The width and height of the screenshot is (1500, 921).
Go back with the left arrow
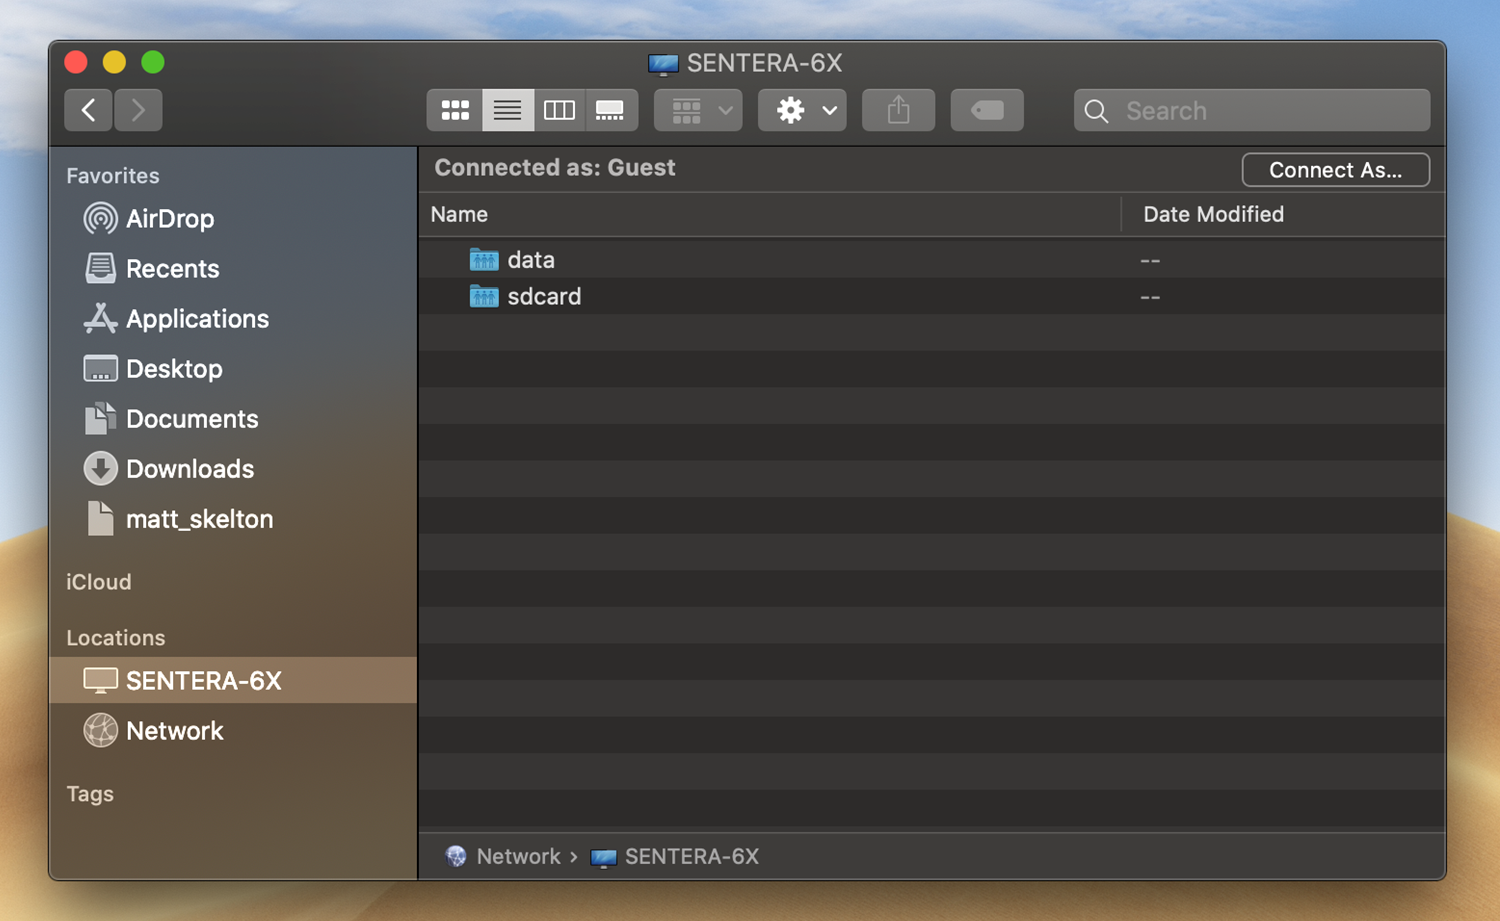[88, 110]
